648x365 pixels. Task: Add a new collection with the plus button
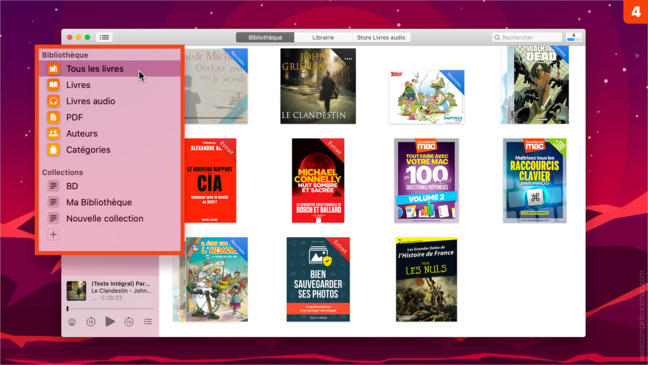click(x=53, y=234)
